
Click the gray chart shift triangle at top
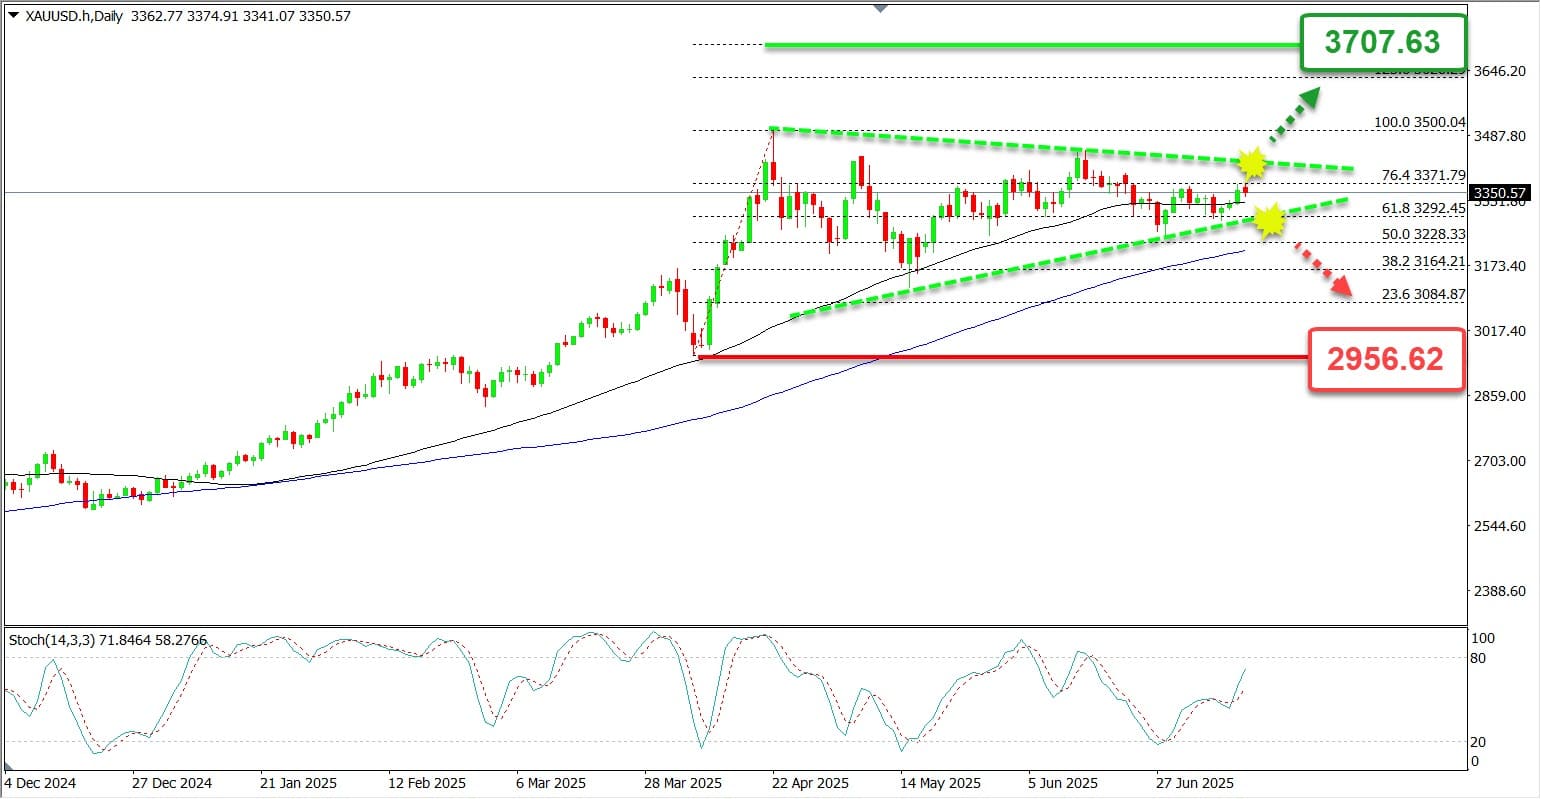(x=880, y=8)
